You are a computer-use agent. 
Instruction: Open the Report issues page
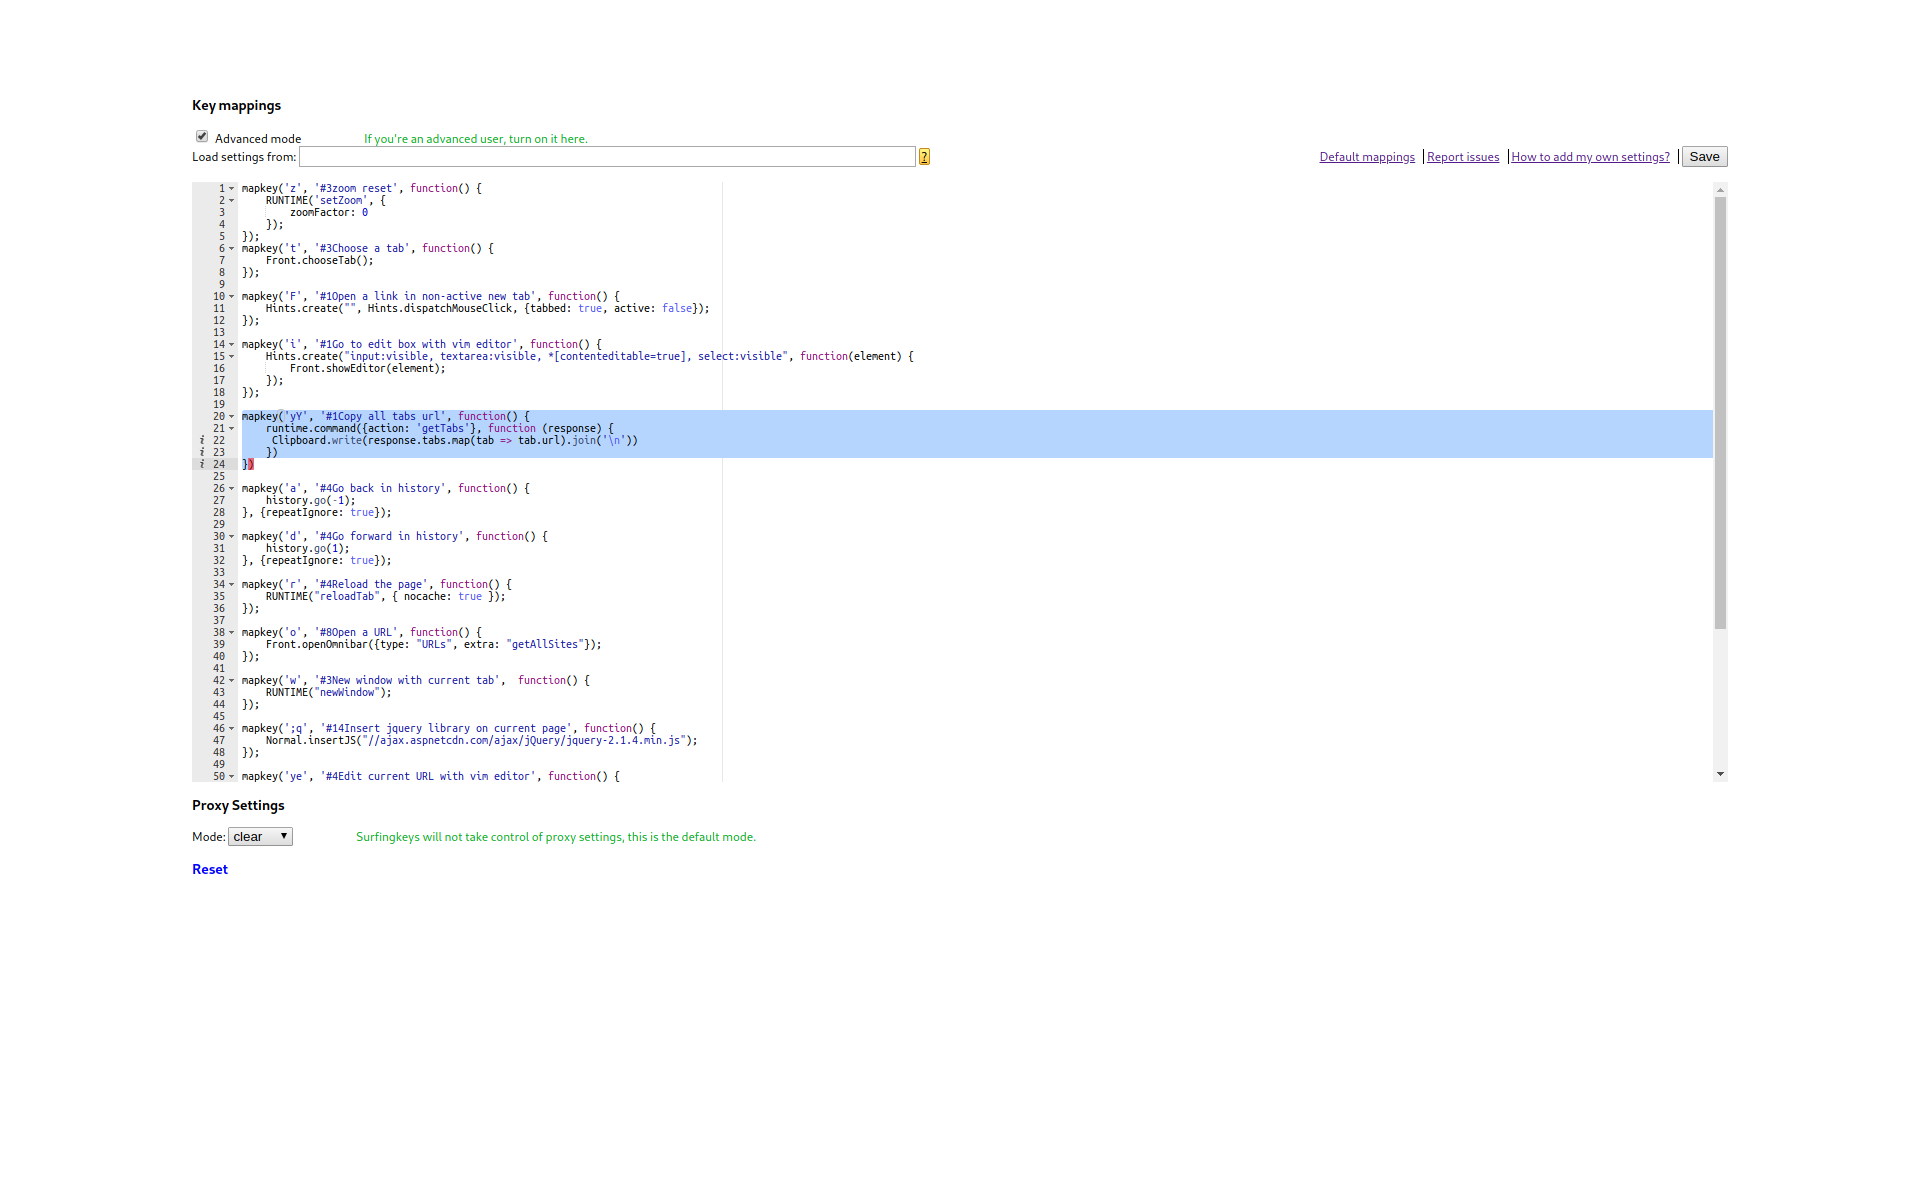pyautogui.click(x=1463, y=157)
